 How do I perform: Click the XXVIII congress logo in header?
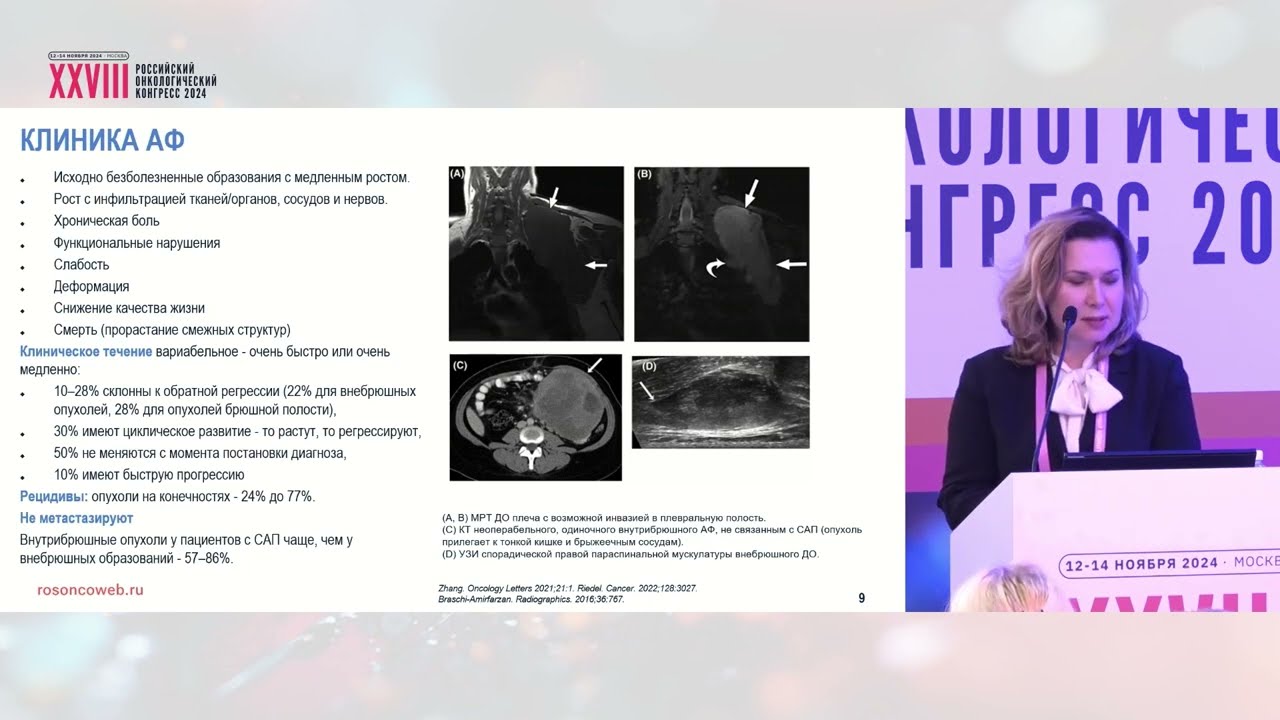tap(132, 76)
